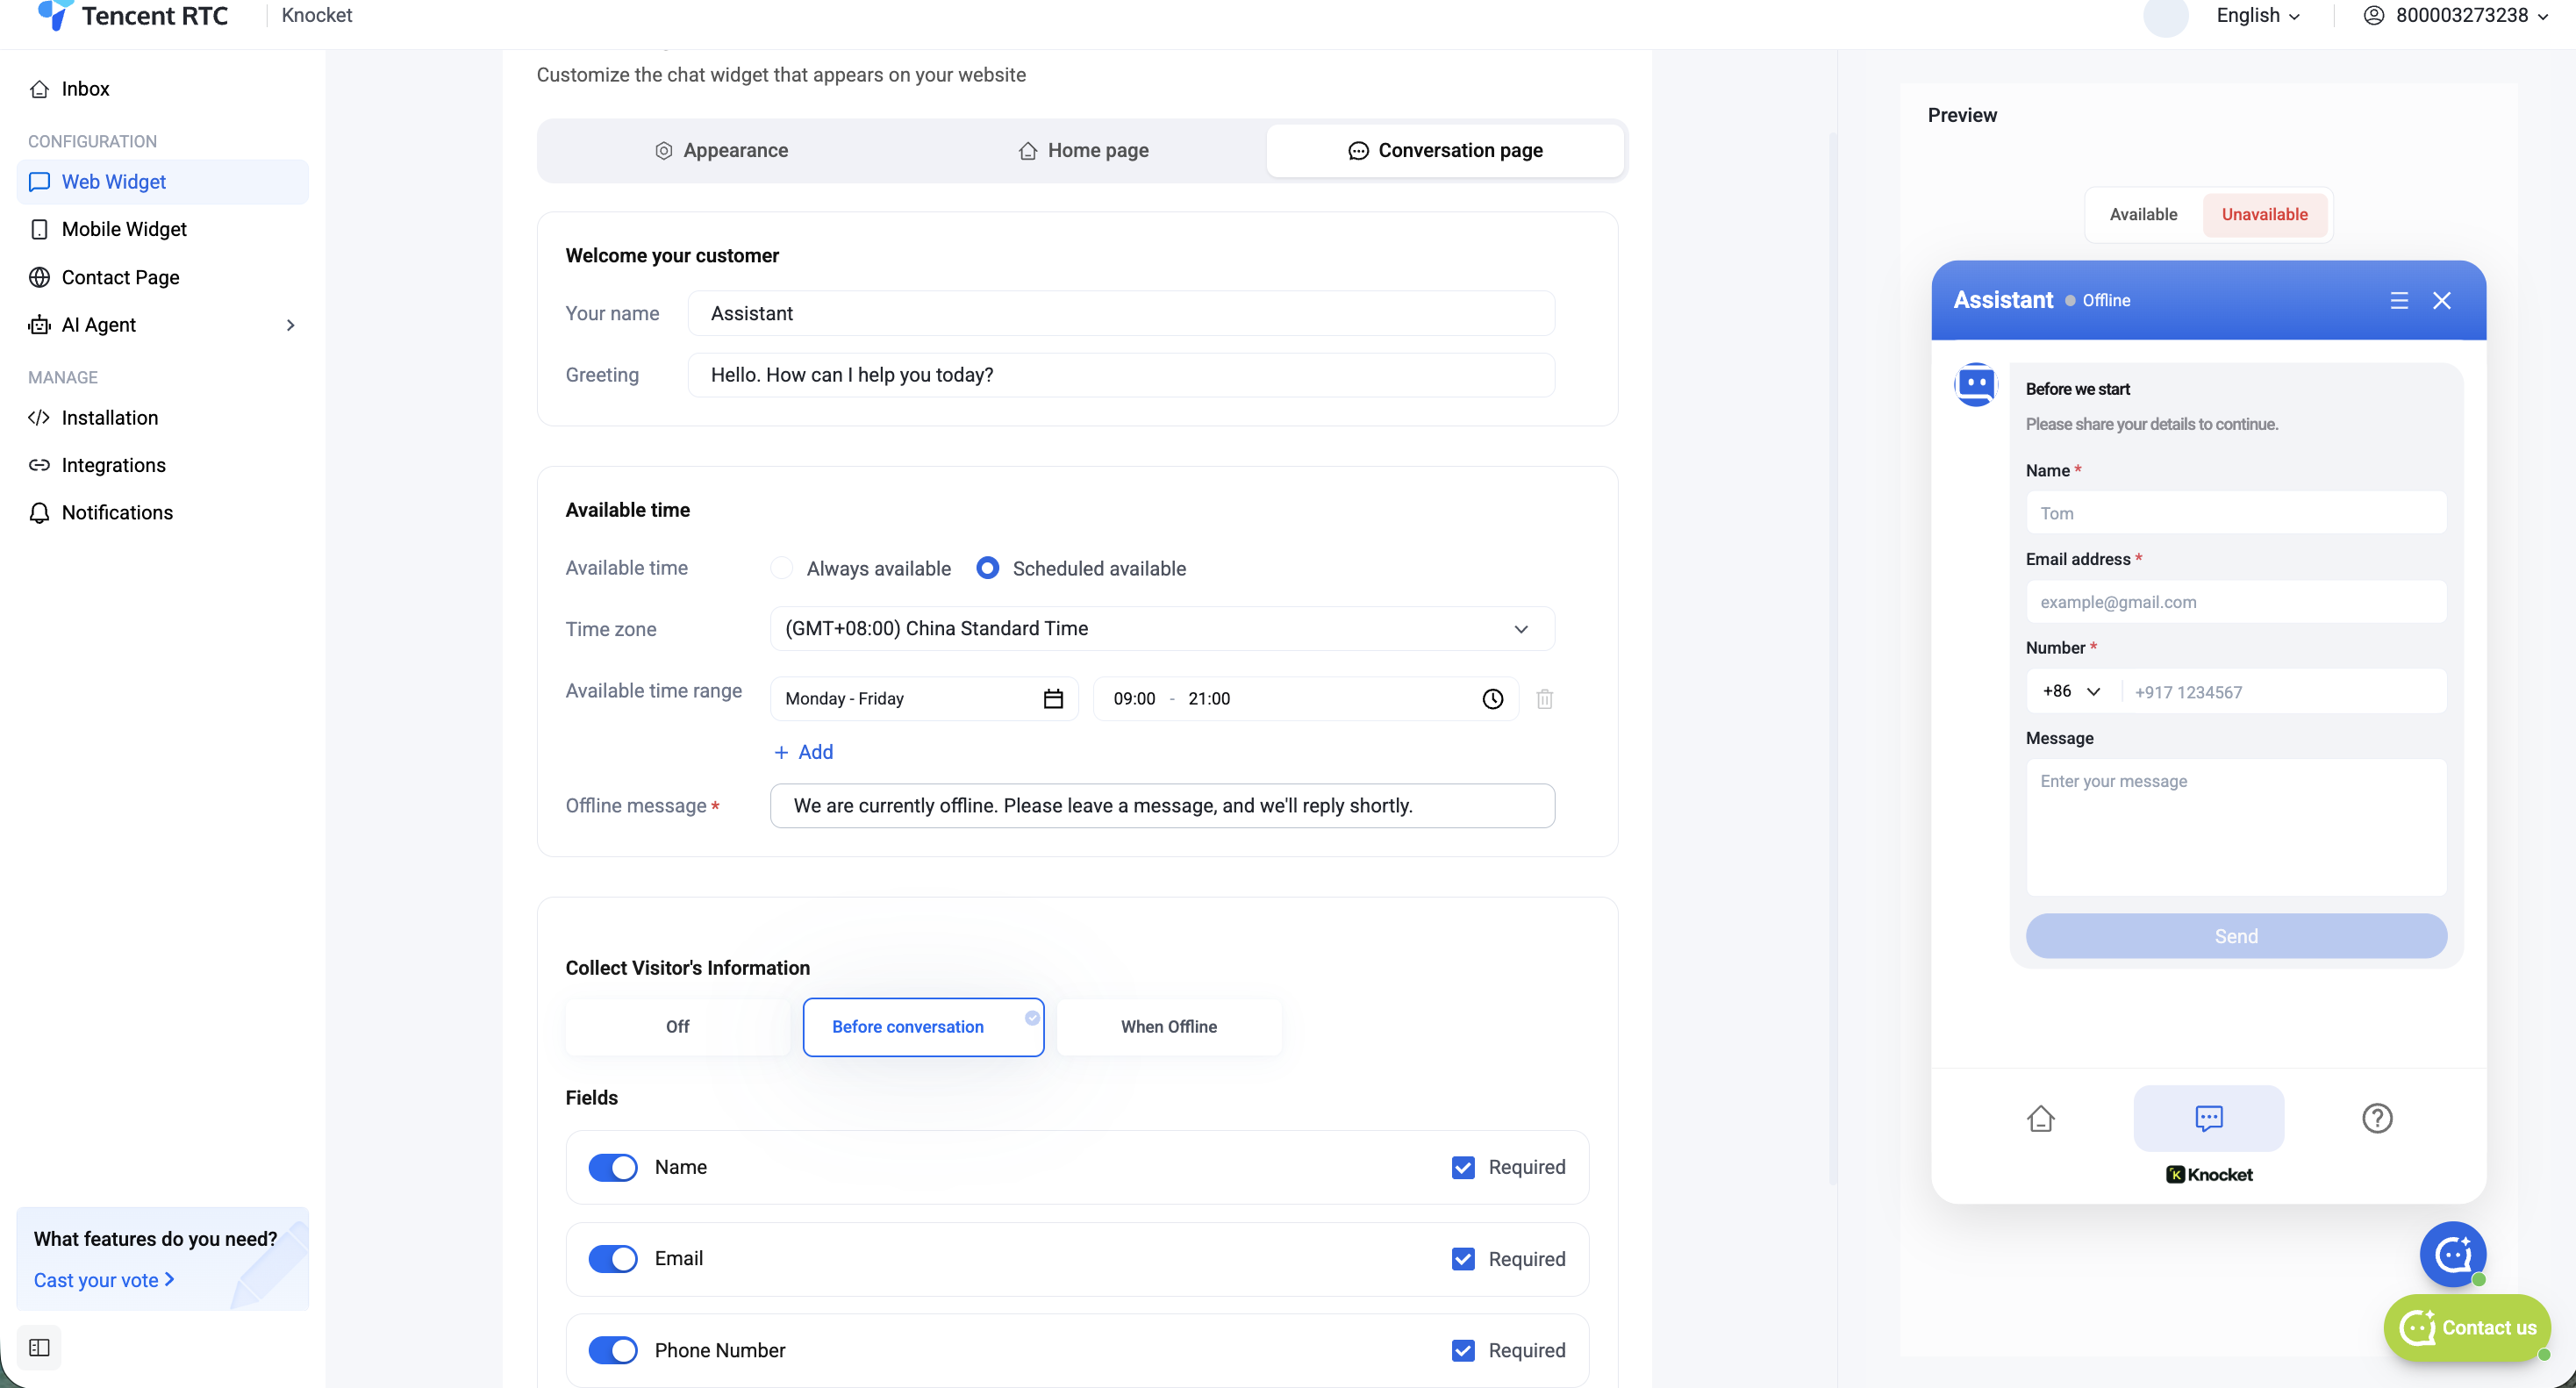Image resolution: width=2576 pixels, height=1388 pixels.
Task: Select the chat icon in preview footer
Action: coord(2208,1118)
